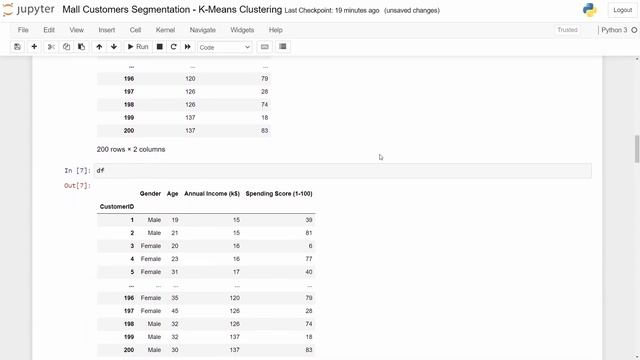This screenshot has height=360, width=640.
Task: Click the Trusted notebook indicator
Action: 567,30
